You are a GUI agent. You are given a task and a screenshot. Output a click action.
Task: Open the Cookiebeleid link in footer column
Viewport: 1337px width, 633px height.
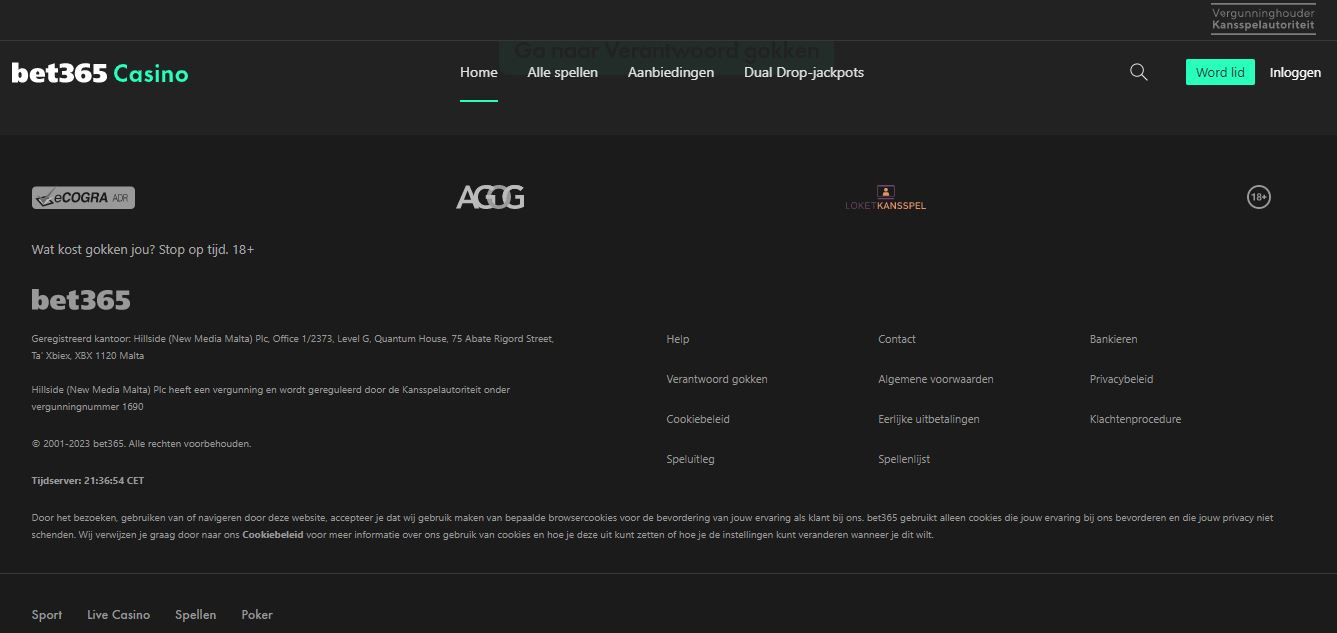click(x=698, y=419)
